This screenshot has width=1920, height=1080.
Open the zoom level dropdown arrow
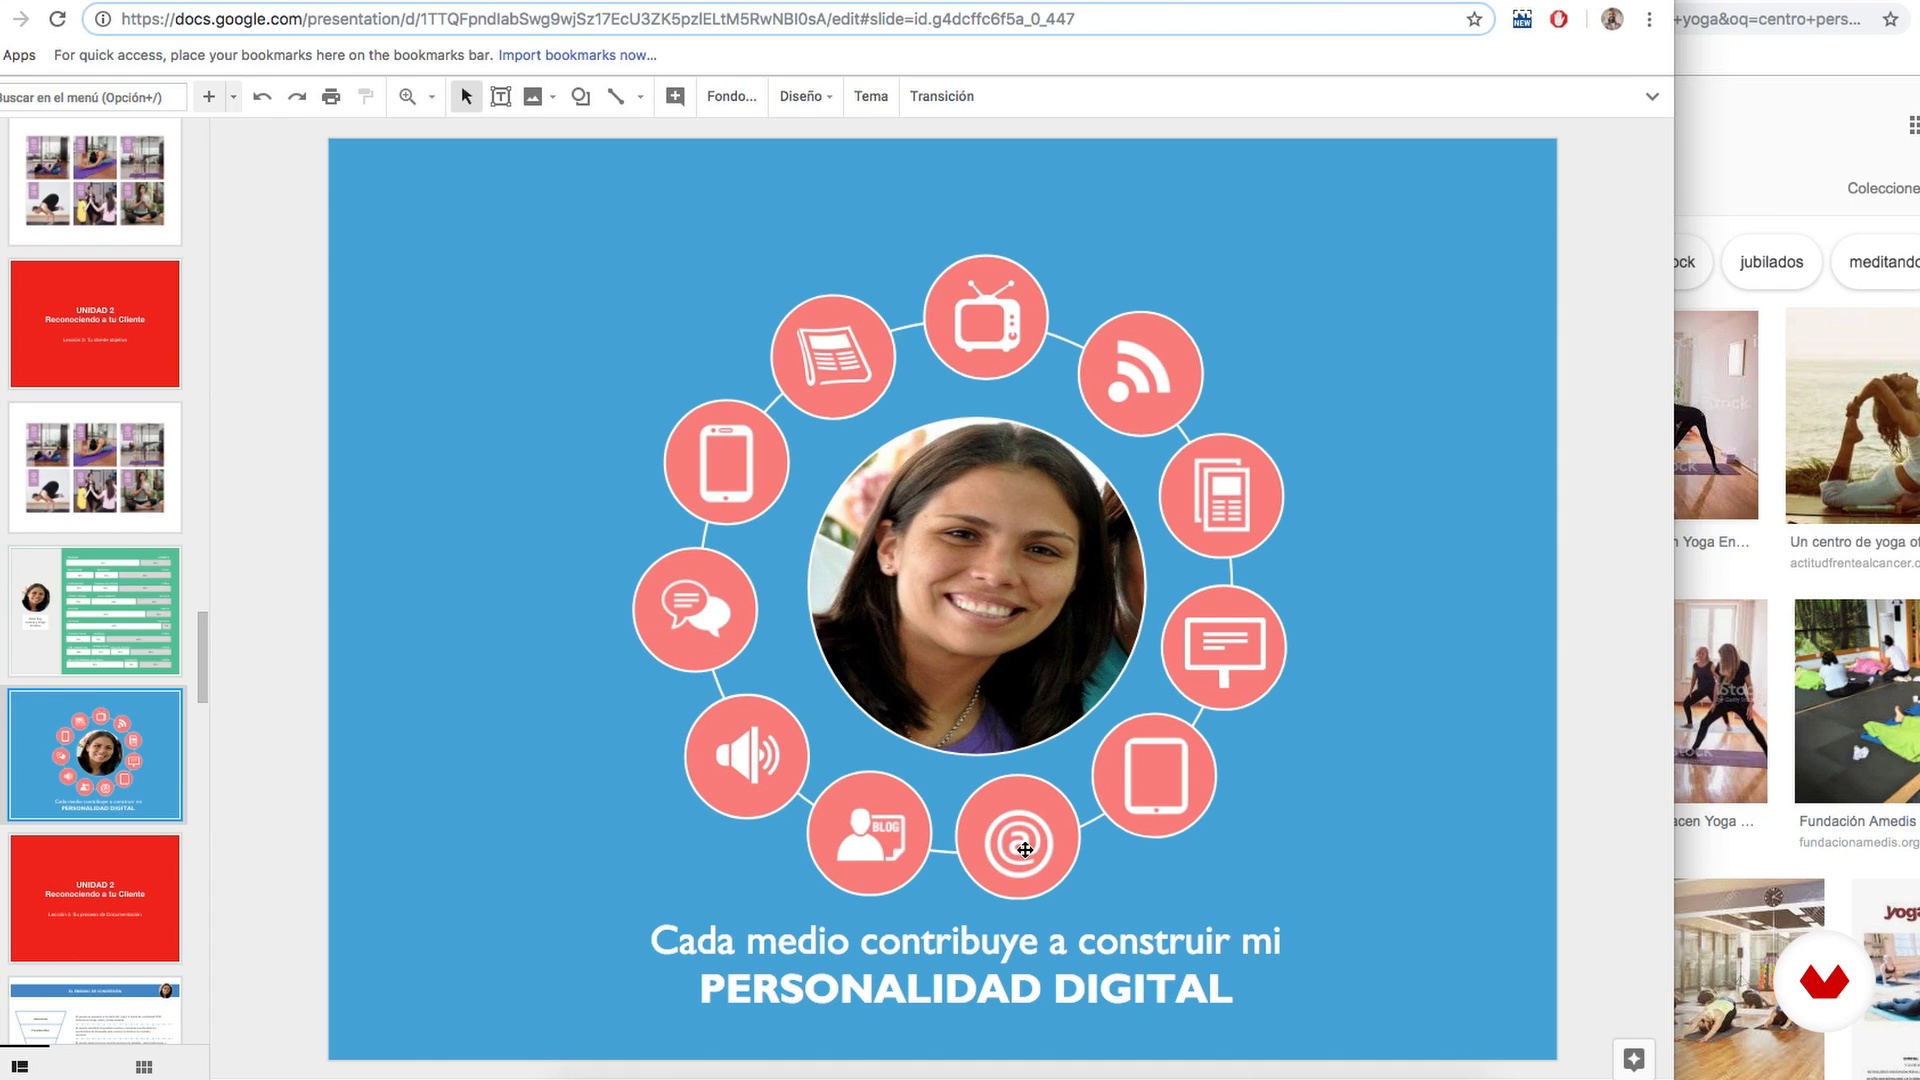point(432,96)
